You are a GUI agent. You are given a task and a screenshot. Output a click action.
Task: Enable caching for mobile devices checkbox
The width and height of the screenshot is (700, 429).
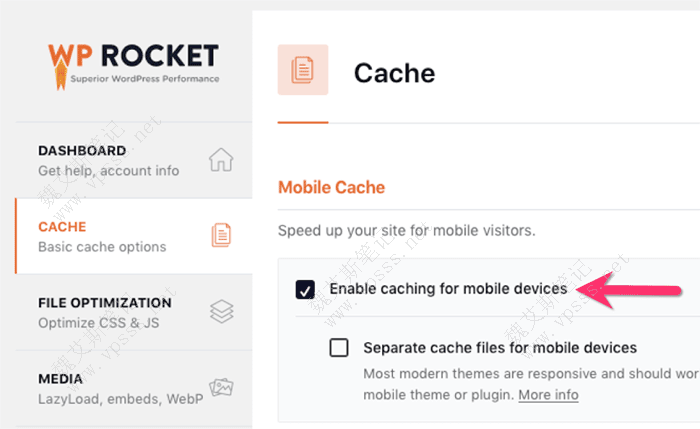click(x=306, y=290)
